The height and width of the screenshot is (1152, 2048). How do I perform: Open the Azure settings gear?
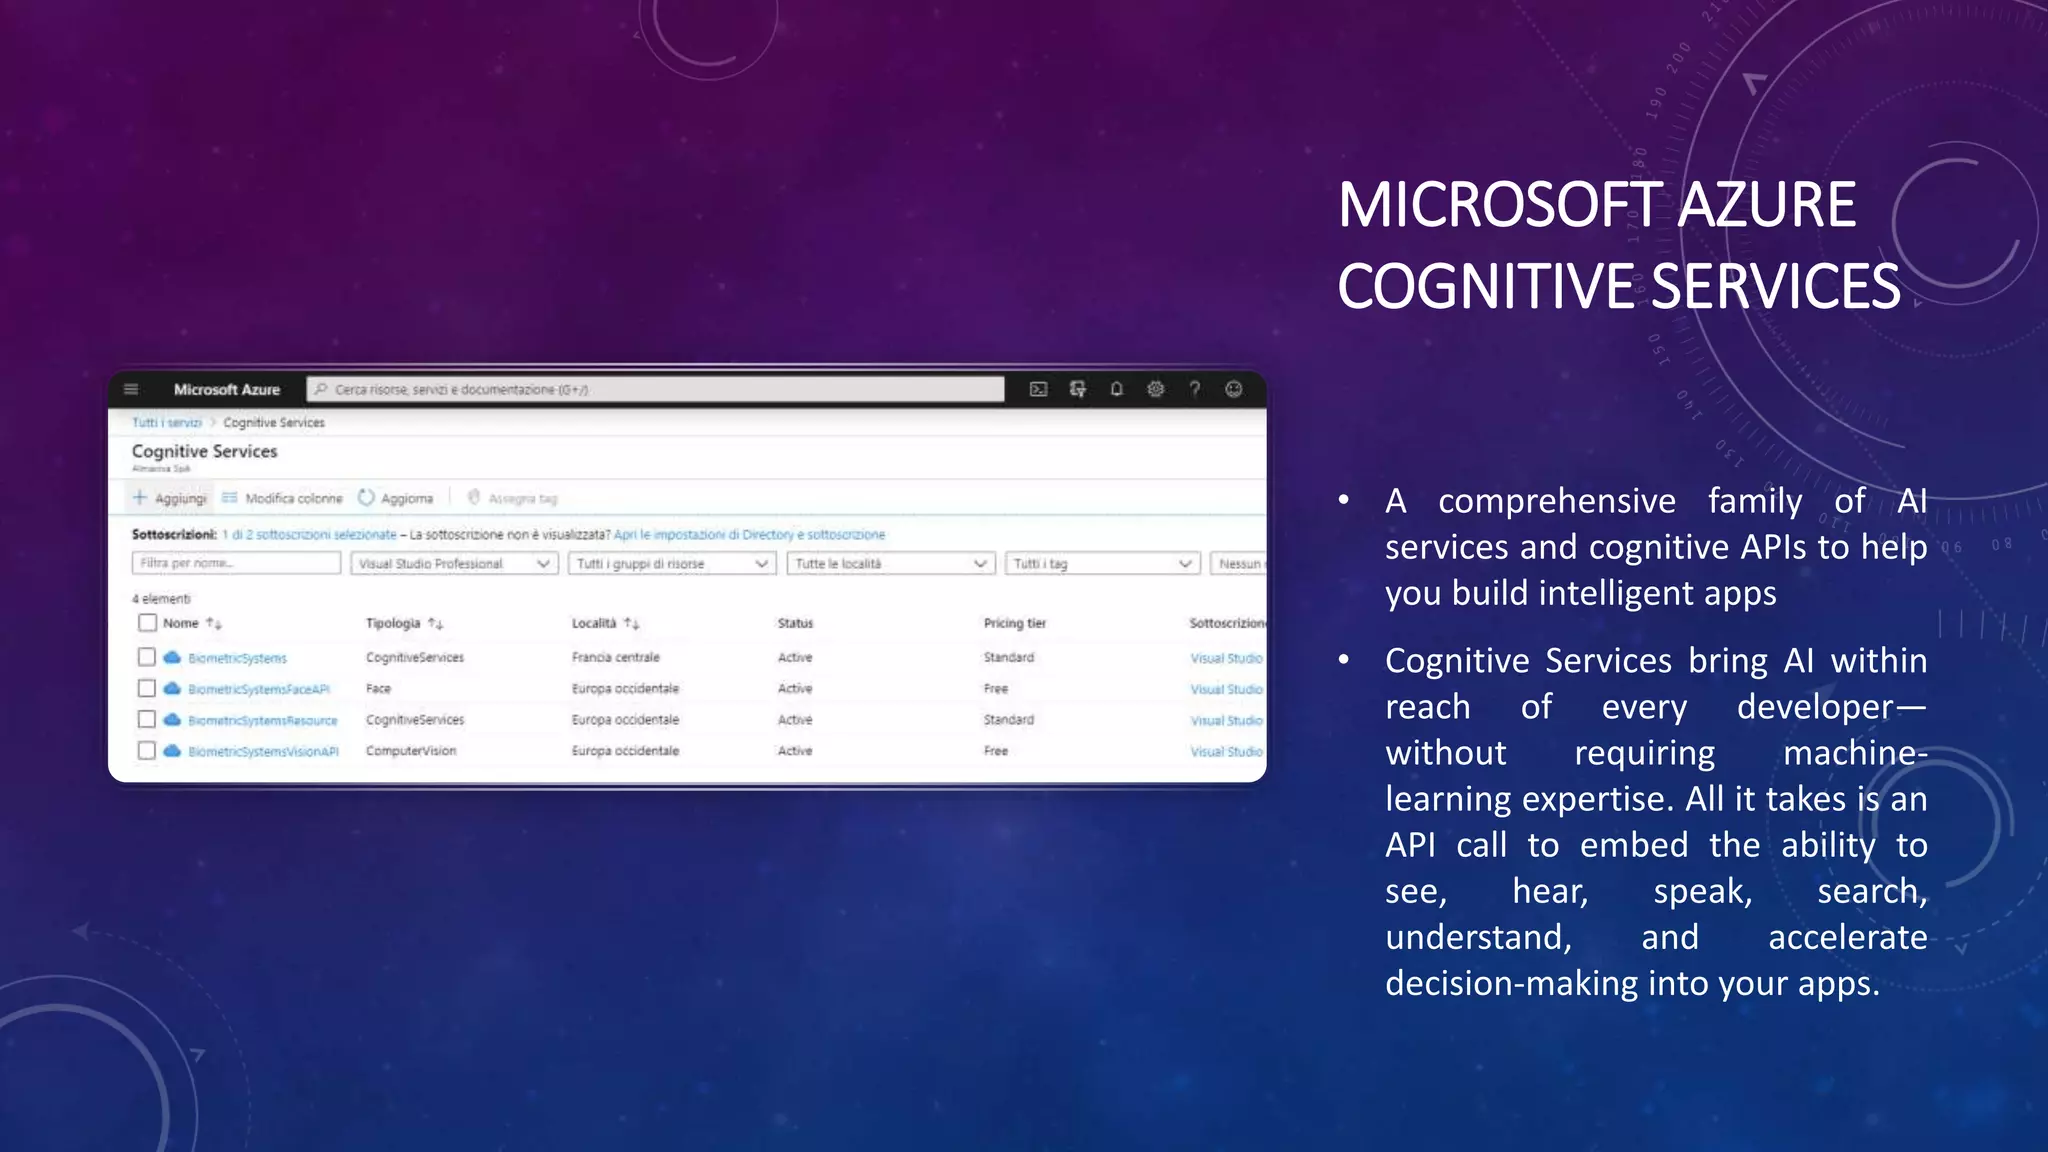point(1155,389)
